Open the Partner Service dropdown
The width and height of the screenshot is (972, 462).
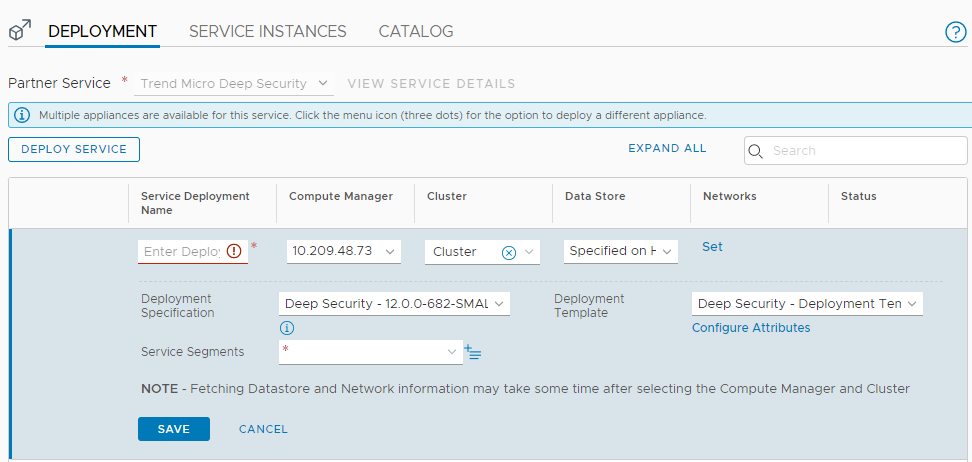[234, 84]
